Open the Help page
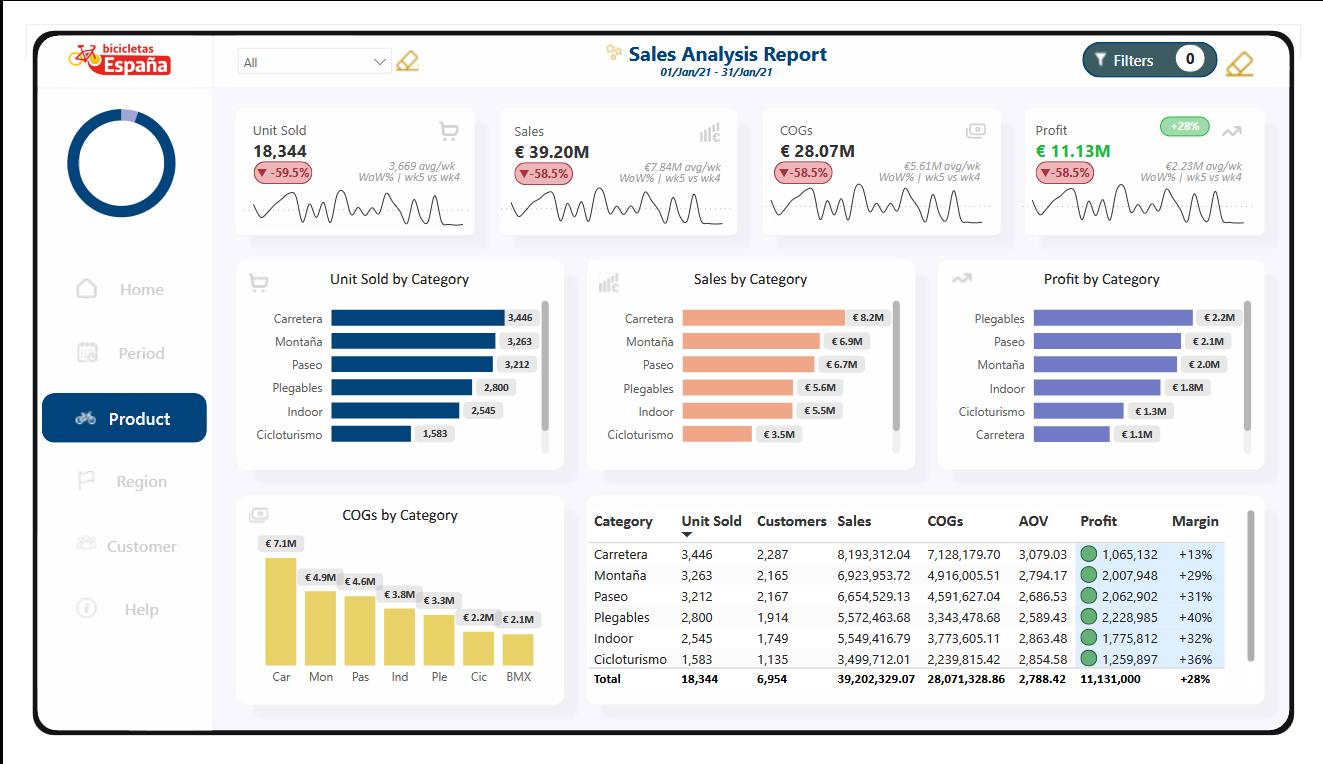The width and height of the screenshot is (1323, 764). pyautogui.click(x=124, y=609)
